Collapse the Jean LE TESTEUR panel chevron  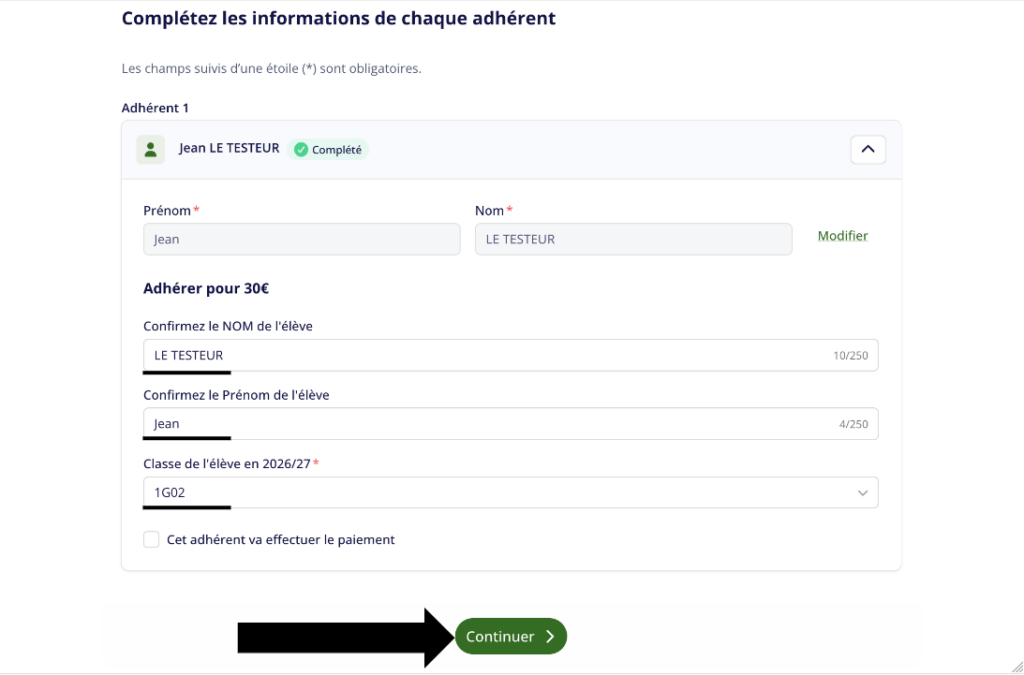868,149
